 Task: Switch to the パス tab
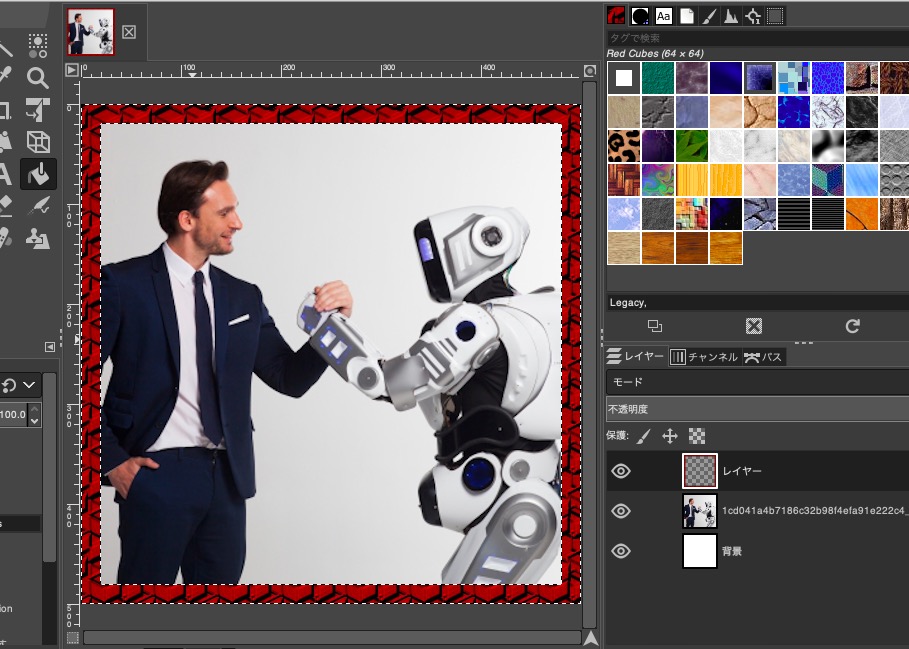coord(764,357)
